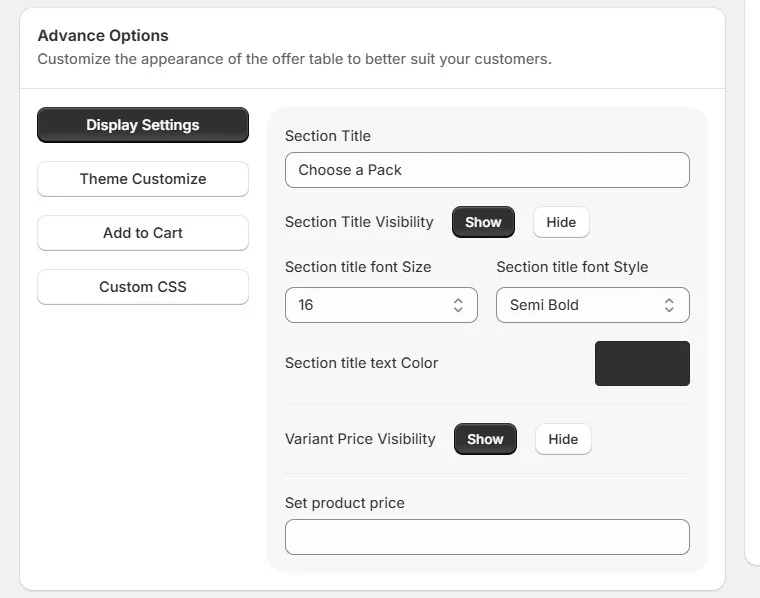Open the Display Settings tab
This screenshot has height=598, width=760.
[x=143, y=125]
